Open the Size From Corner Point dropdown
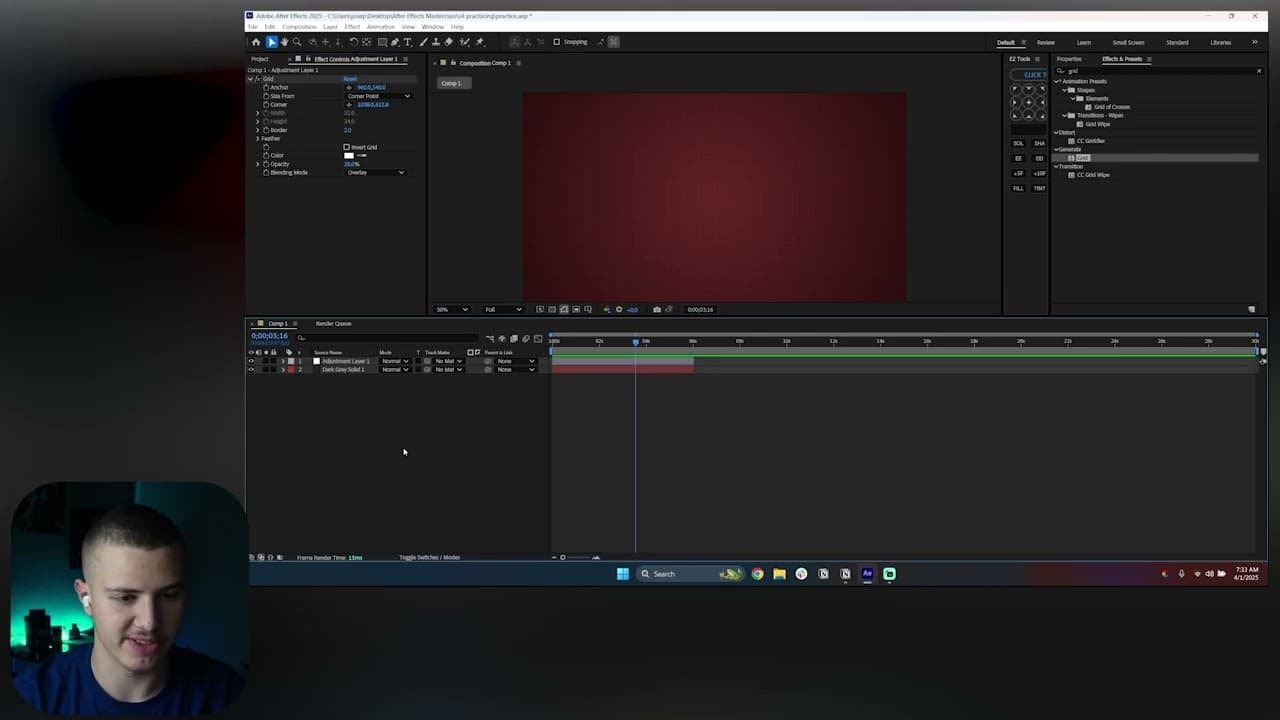The height and width of the screenshot is (720, 1280). [x=378, y=96]
